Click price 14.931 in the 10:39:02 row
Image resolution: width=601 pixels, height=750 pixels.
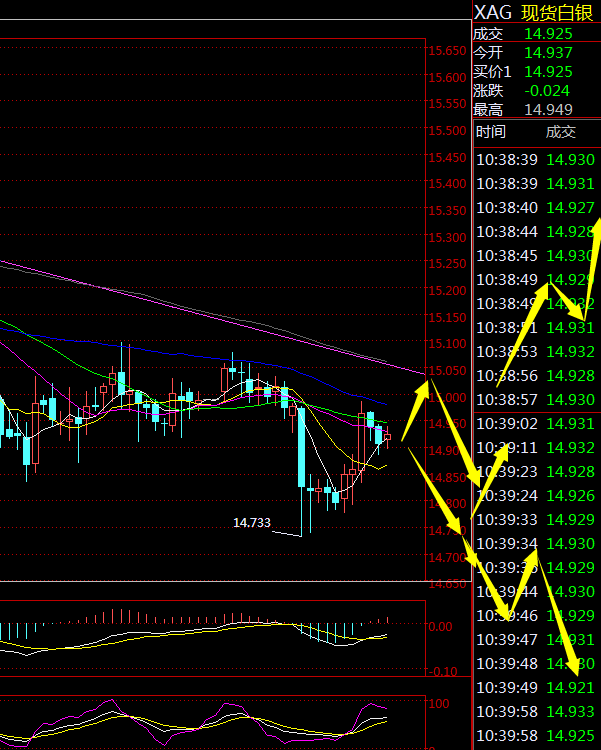click(x=570, y=424)
